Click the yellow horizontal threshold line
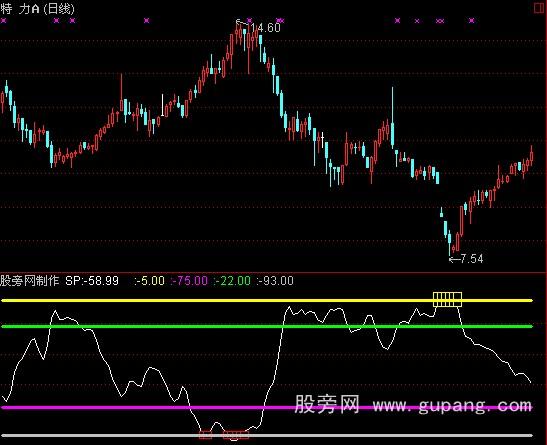The width and height of the screenshot is (547, 445). click(267, 300)
